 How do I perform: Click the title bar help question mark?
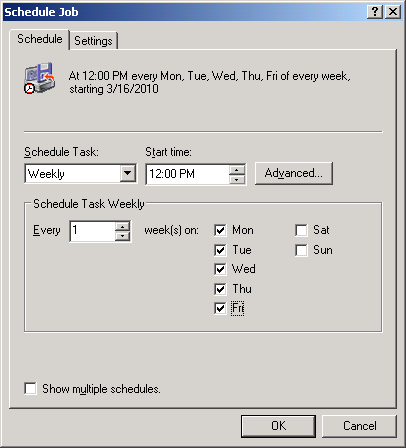point(375,12)
